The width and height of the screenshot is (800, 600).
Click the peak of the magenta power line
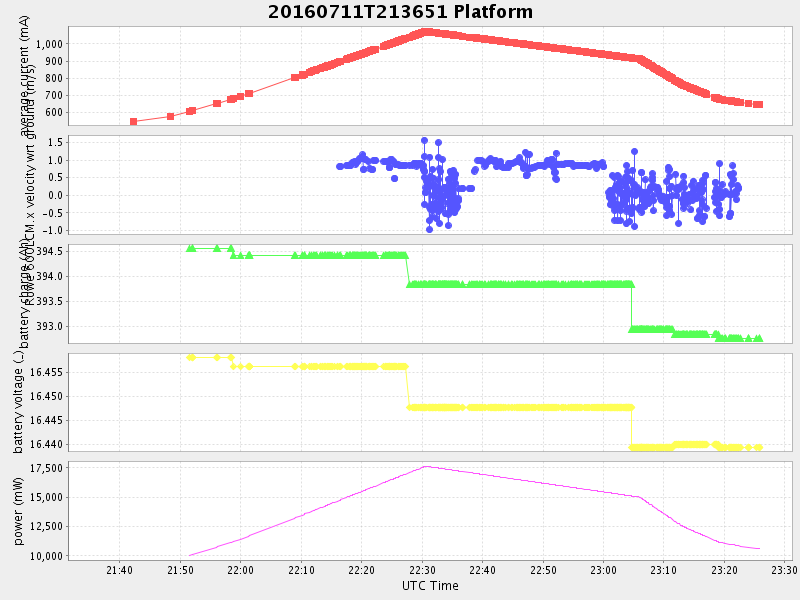(x=425, y=466)
